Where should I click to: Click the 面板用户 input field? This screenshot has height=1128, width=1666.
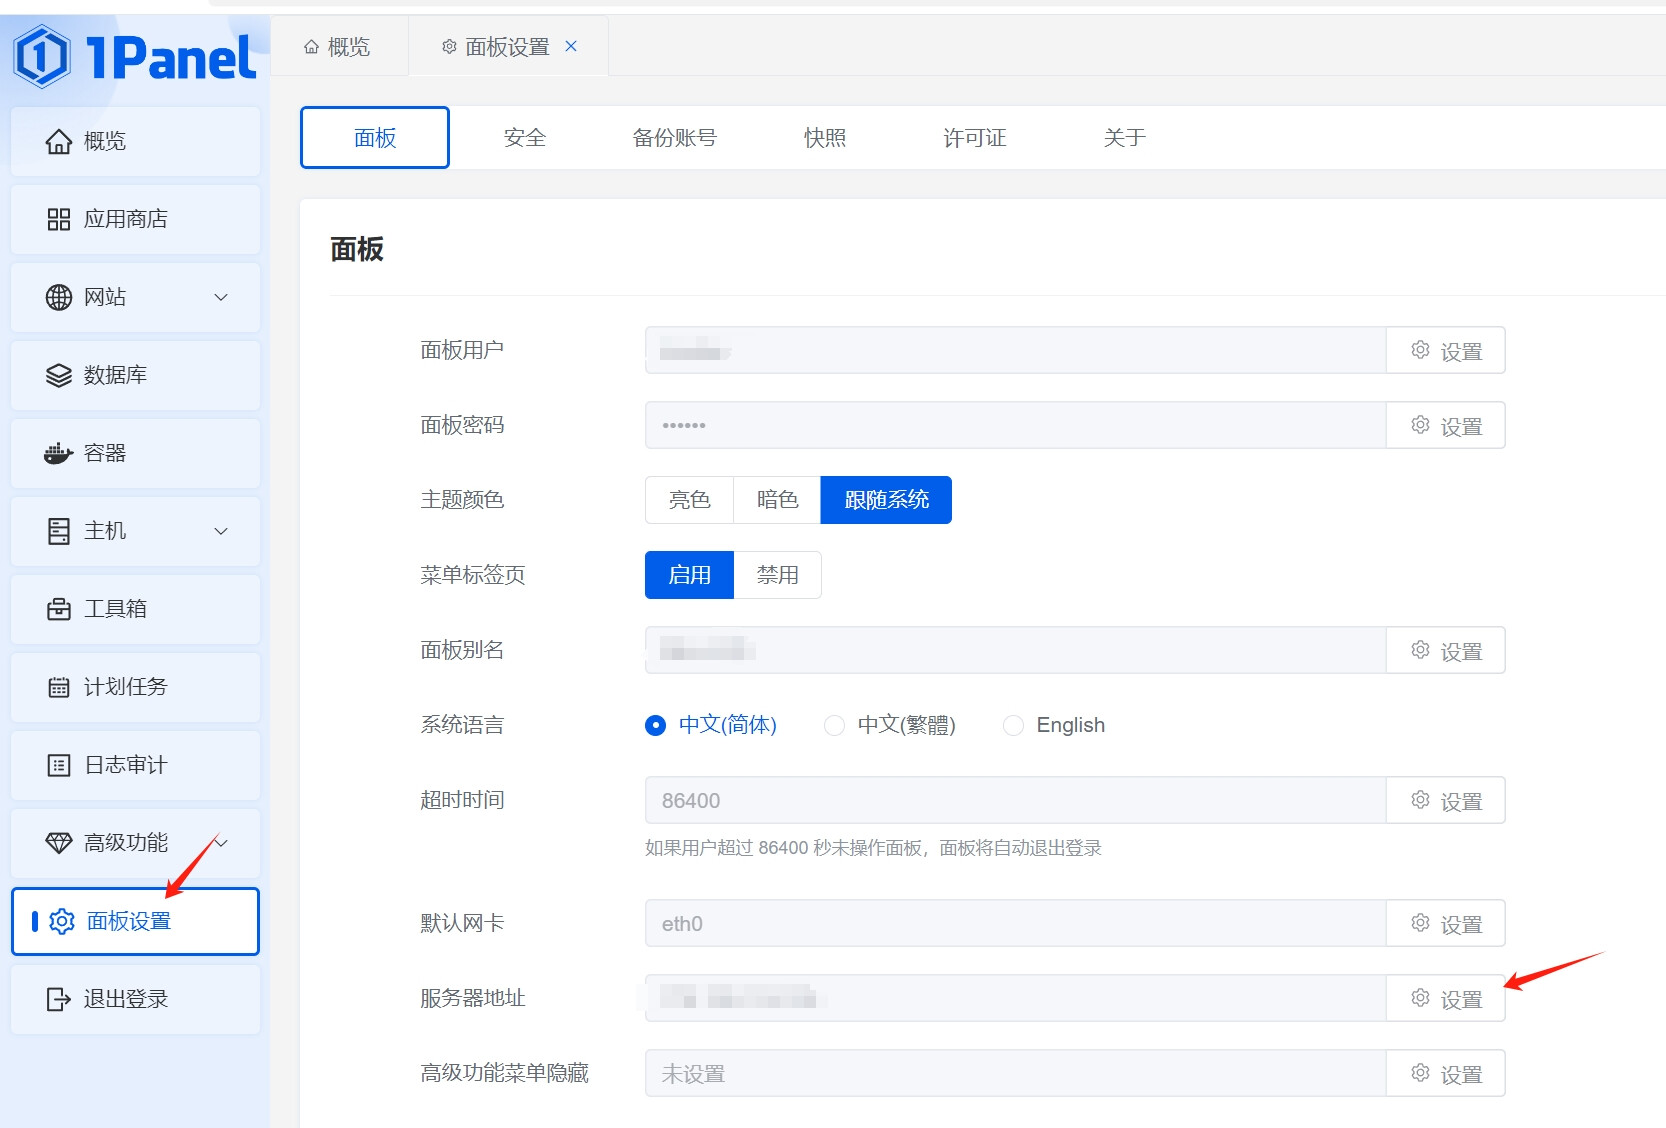click(x=1015, y=350)
